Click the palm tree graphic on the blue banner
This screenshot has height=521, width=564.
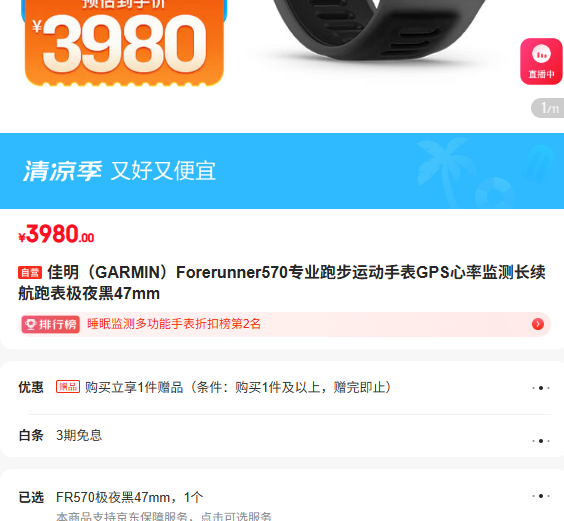pyautogui.click(x=442, y=169)
